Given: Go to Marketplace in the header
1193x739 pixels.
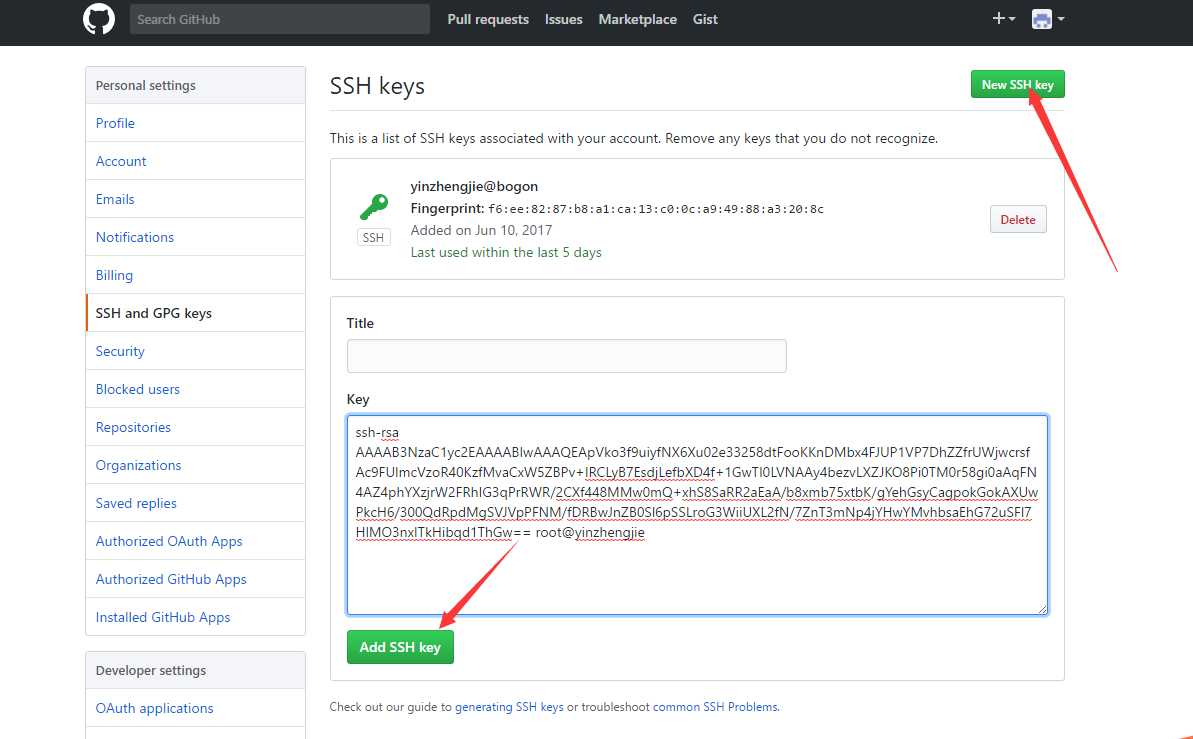Looking at the screenshot, I should [638, 20].
